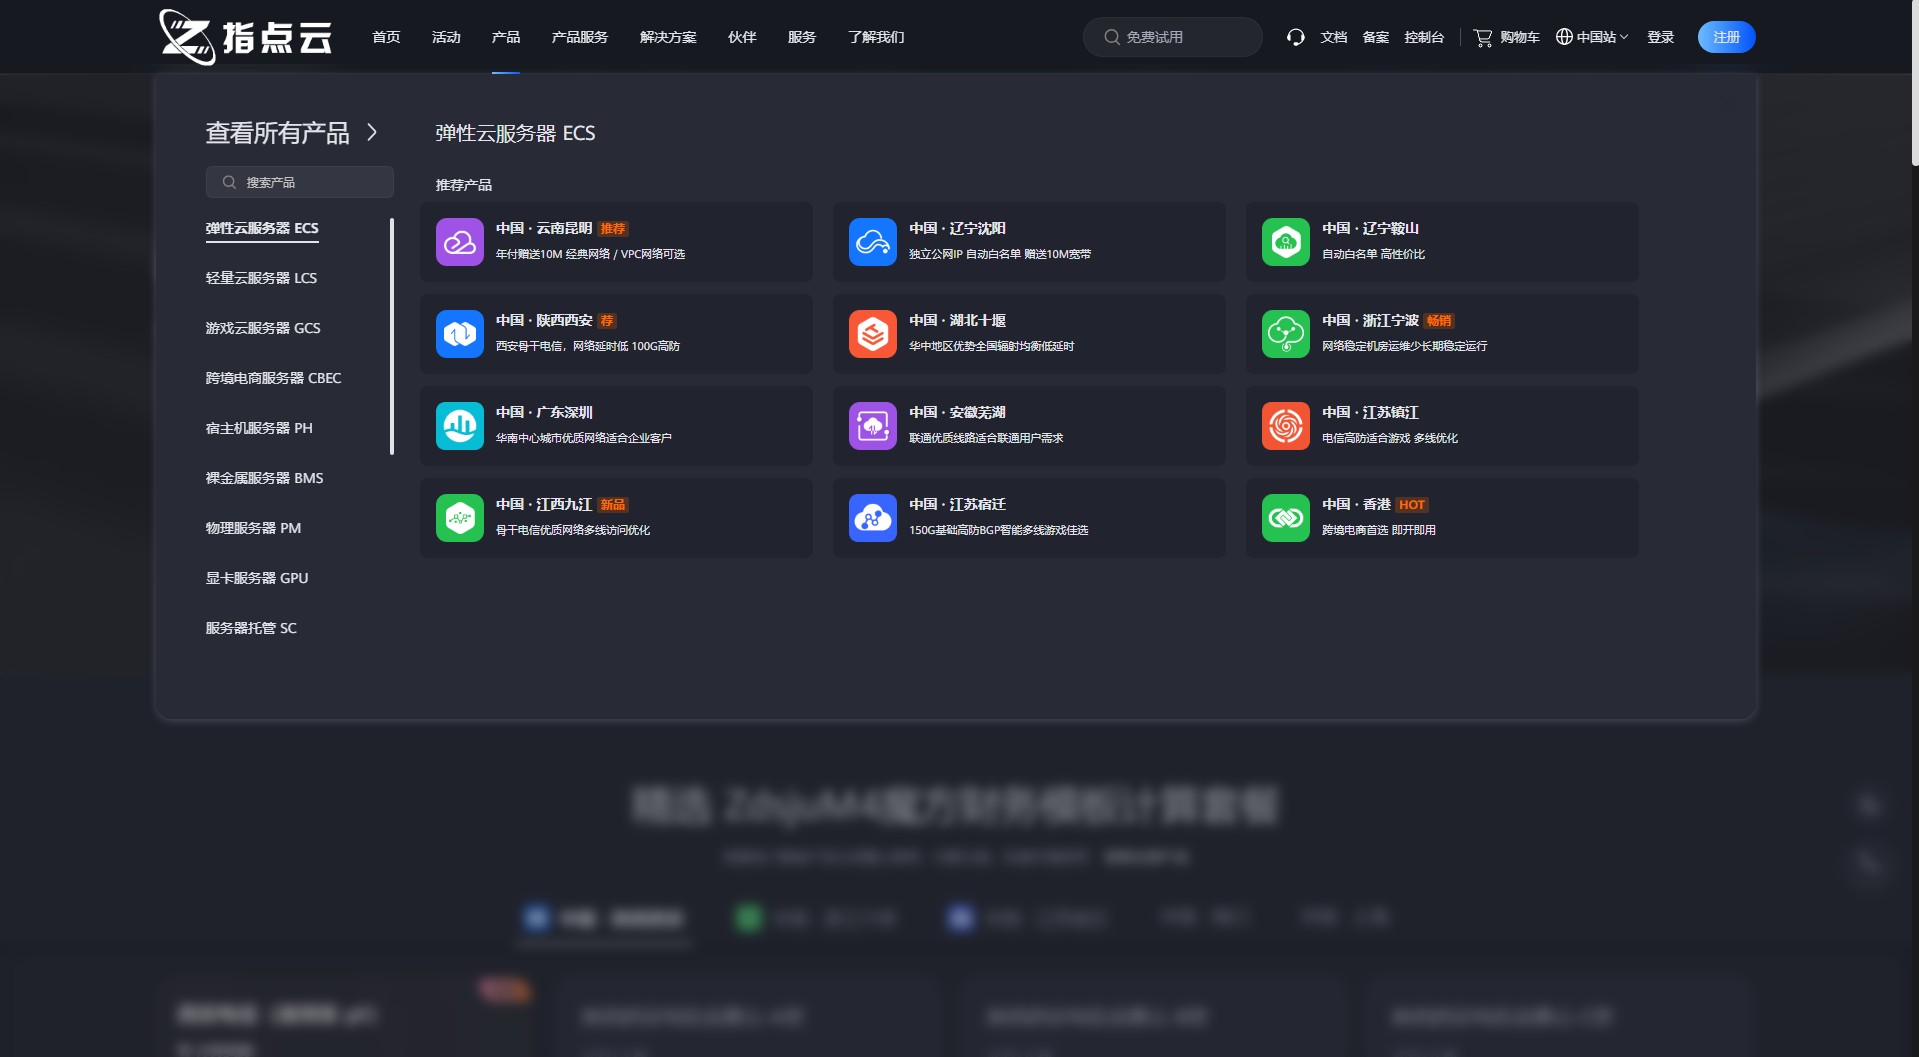This screenshot has width=1919, height=1057.
Task: Select 跨境电商服务器 CBEC in sidebar
Action: [273, 378]
